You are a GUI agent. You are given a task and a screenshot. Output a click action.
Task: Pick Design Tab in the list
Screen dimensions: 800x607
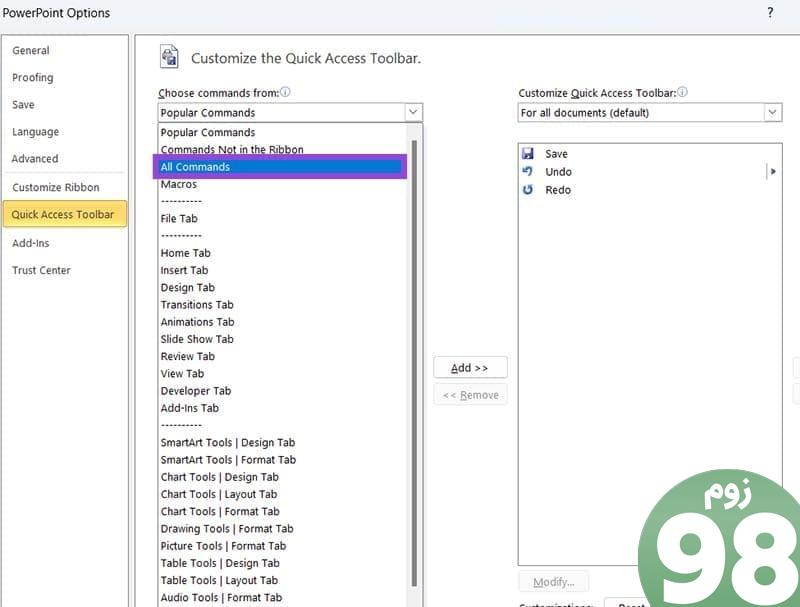pyautogui.click(x=283, y=288)
